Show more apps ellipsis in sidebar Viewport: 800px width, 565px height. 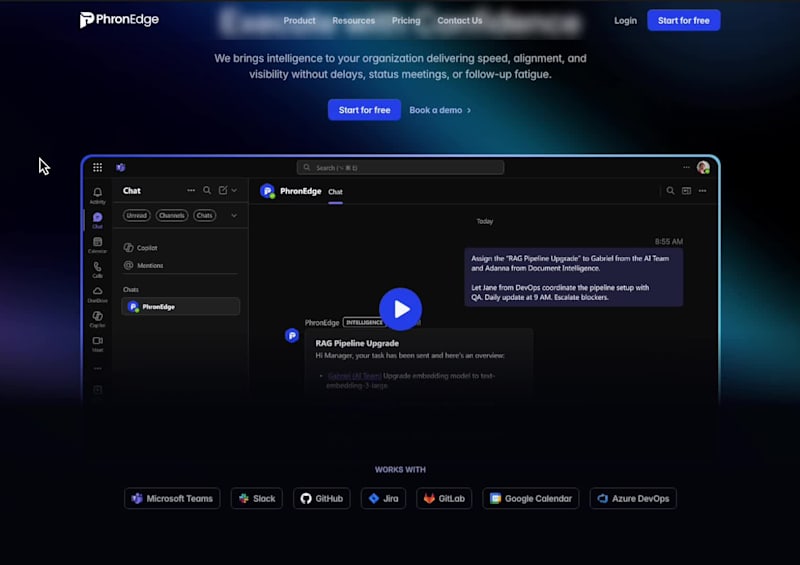97,368
